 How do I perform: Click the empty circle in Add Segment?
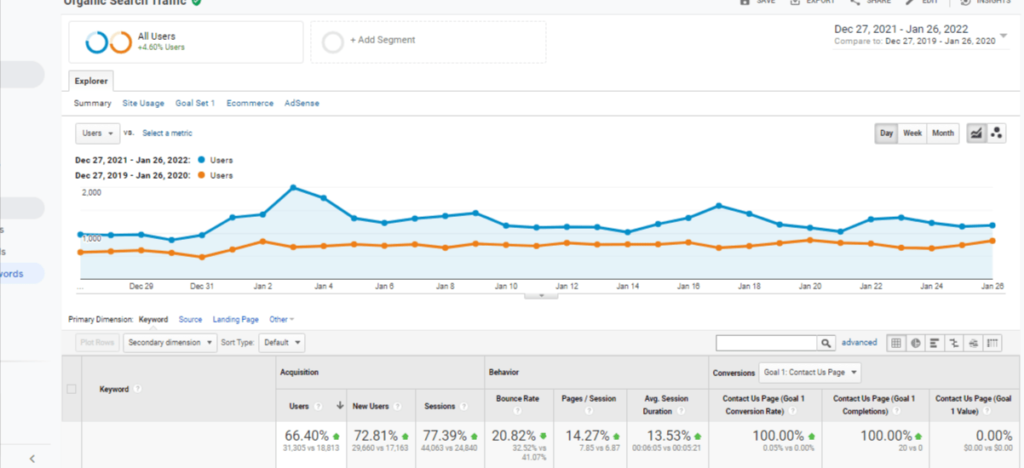pyautogui.click(x=332, y=42)
